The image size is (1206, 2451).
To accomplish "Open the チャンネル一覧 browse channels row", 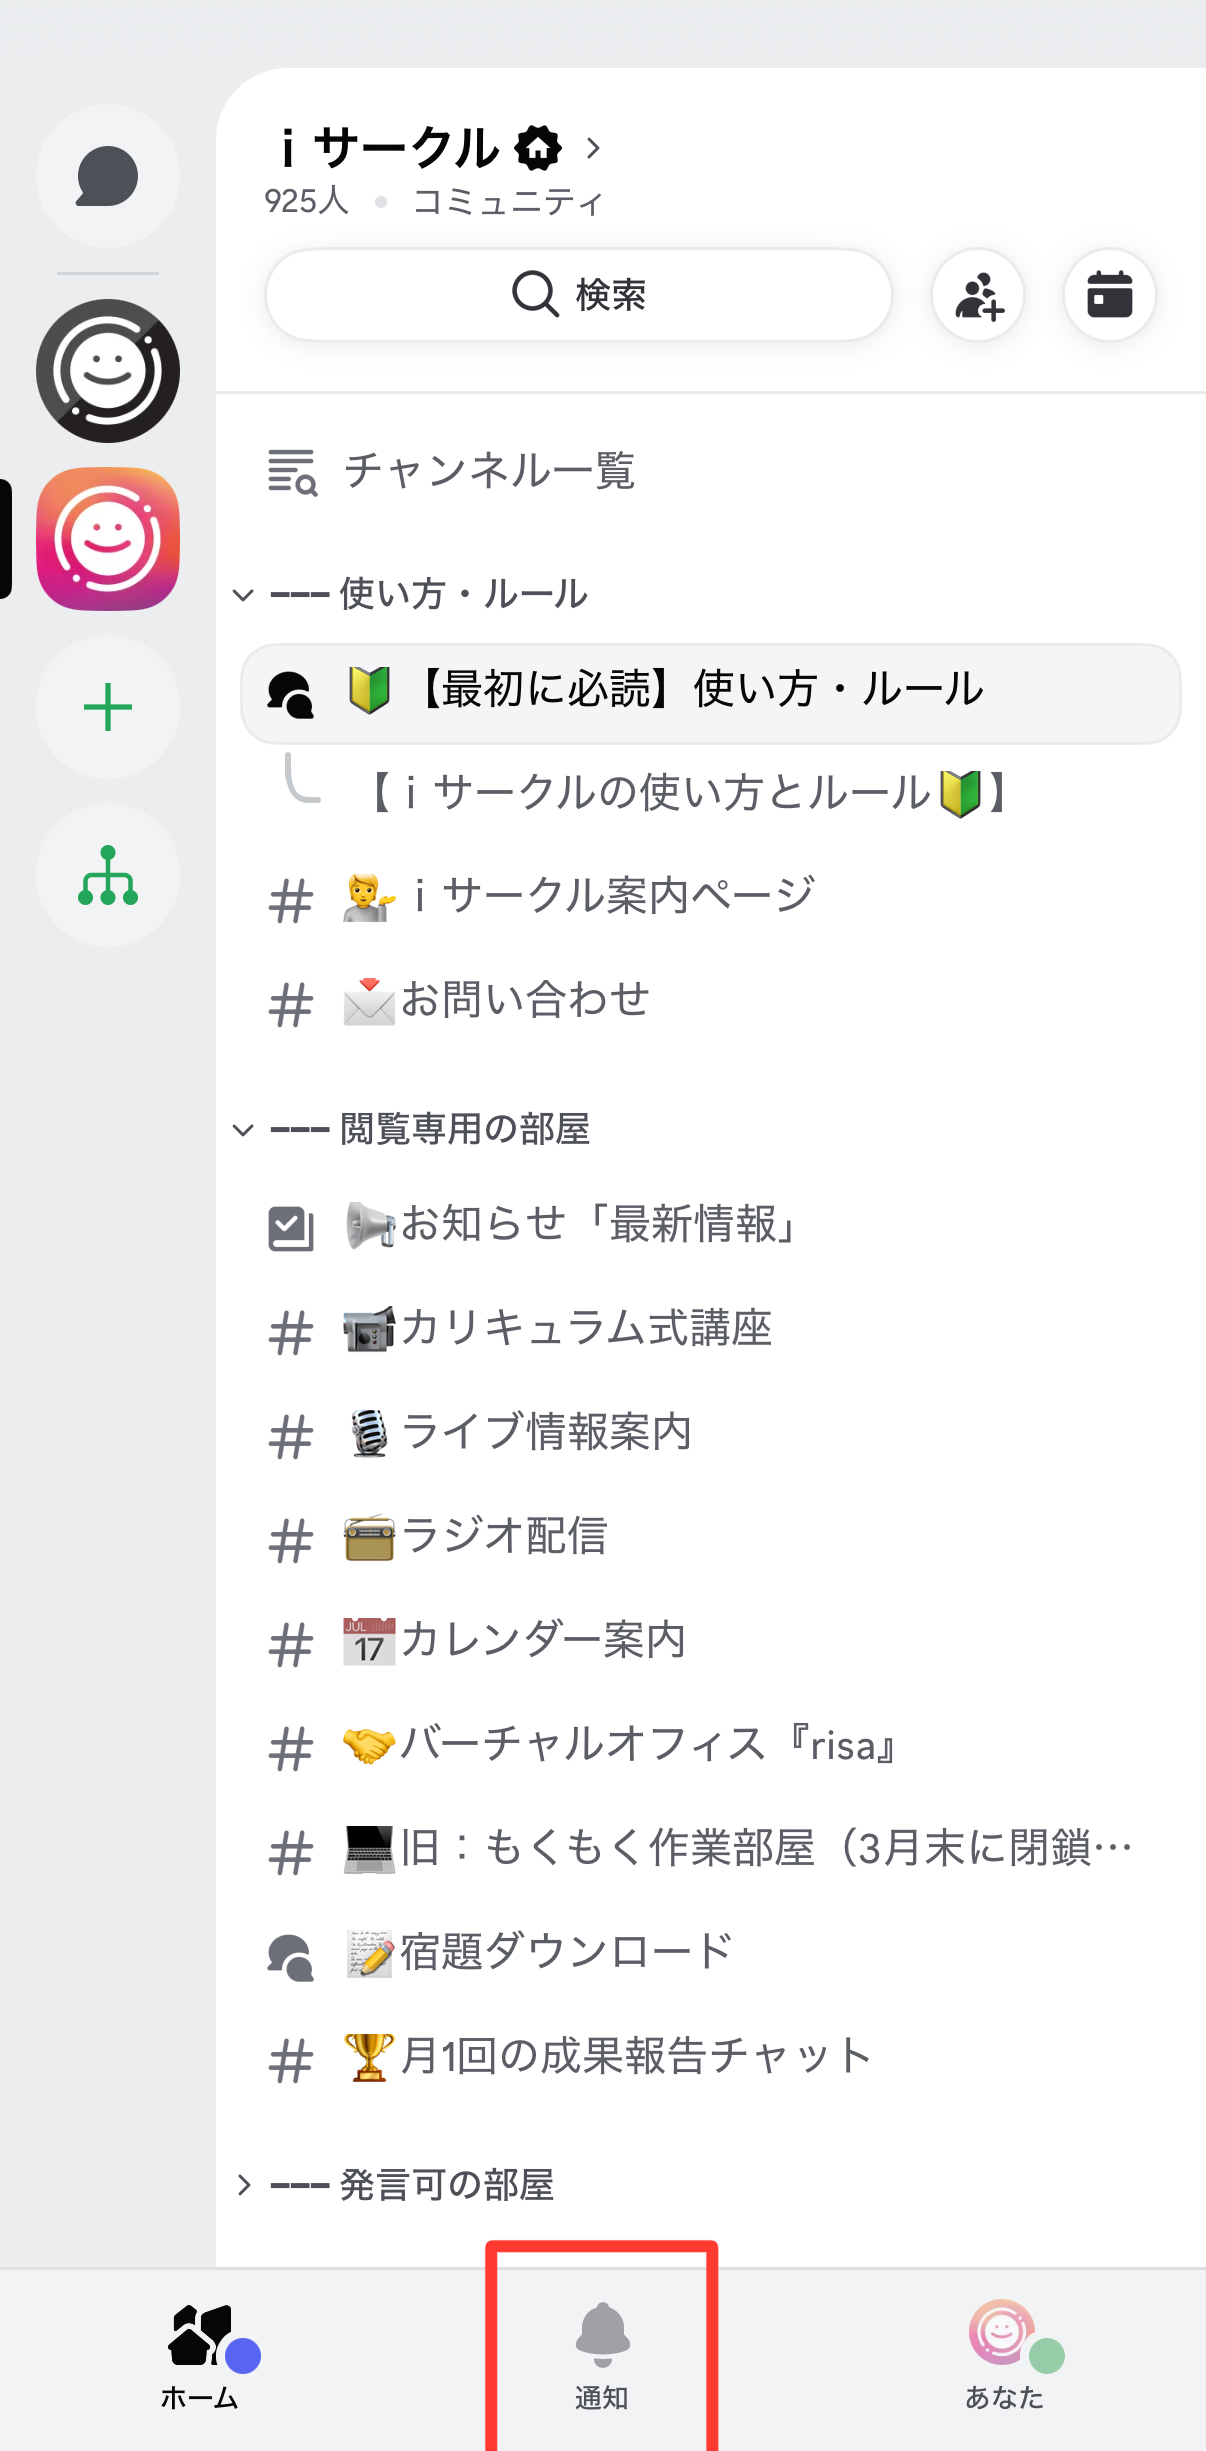I will click(x=488, y=471).
